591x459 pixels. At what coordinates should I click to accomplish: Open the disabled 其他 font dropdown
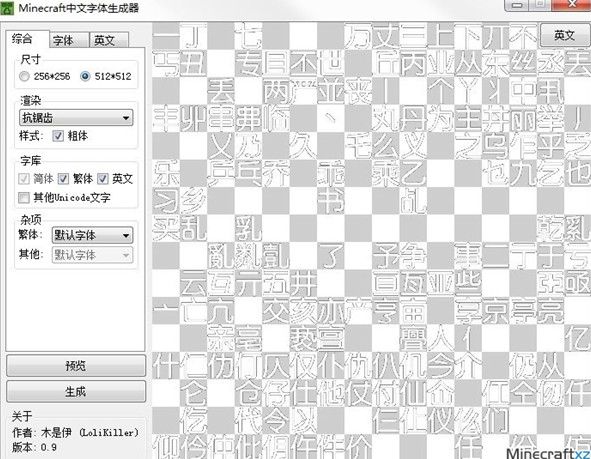[92, 255]
